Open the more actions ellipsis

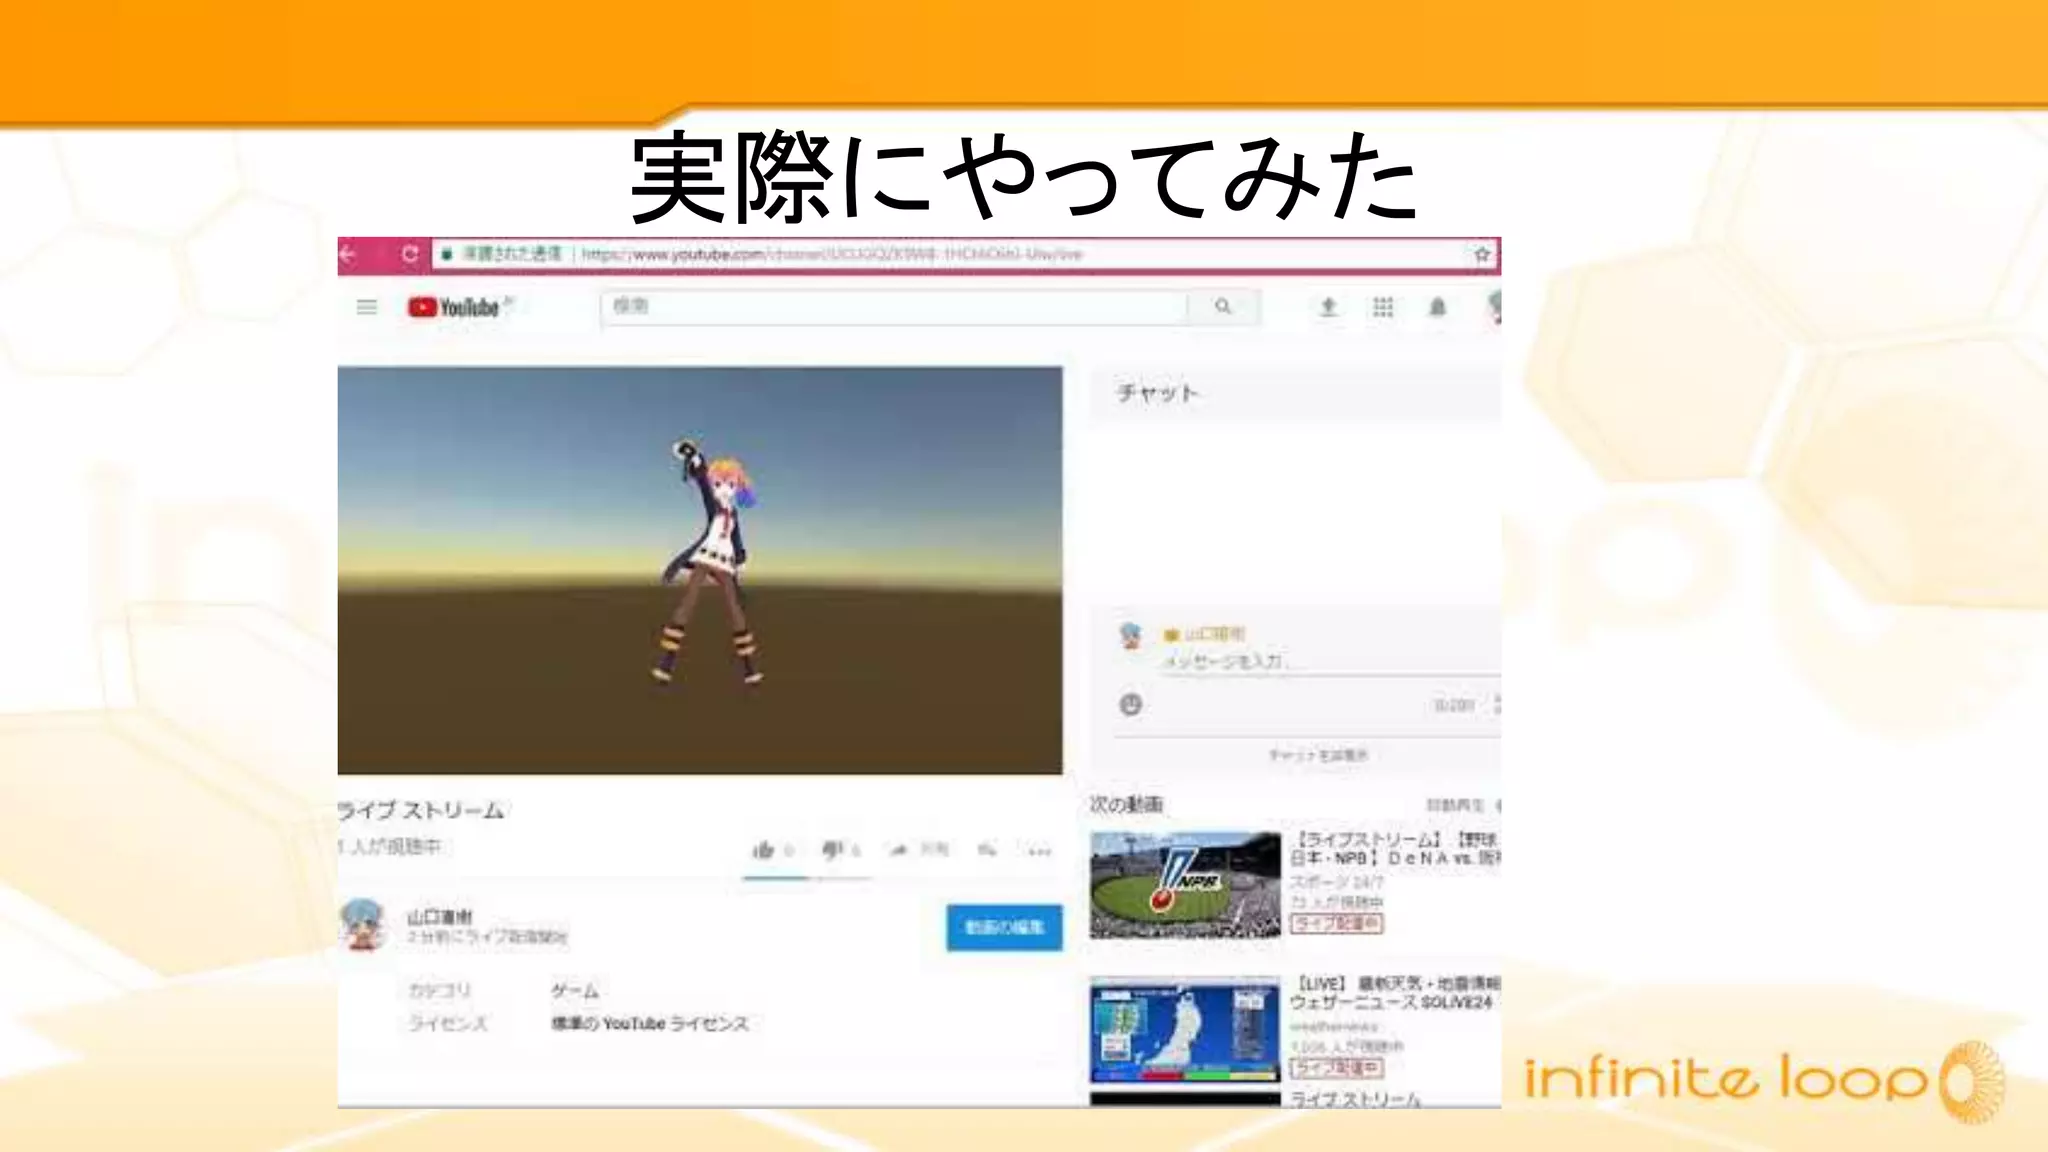(1040, 851)
